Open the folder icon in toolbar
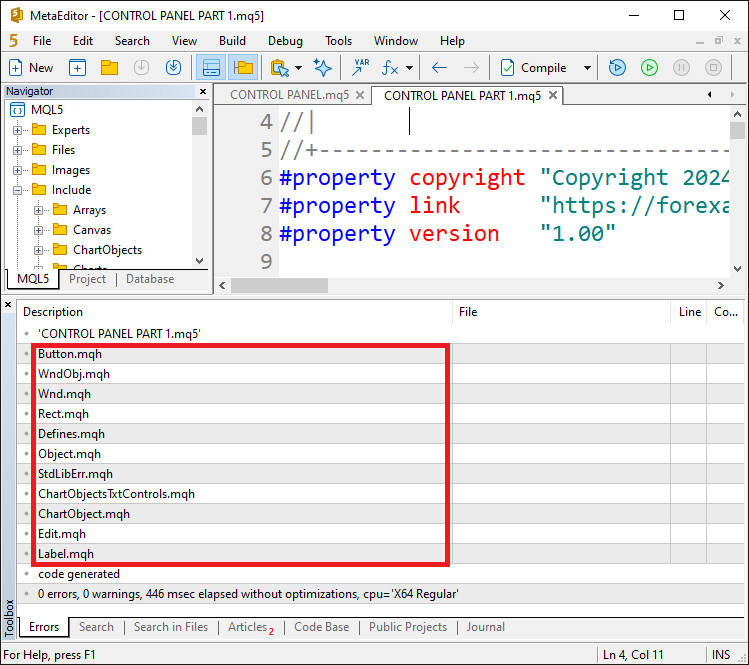749x665 pixels. pos(109,68)
